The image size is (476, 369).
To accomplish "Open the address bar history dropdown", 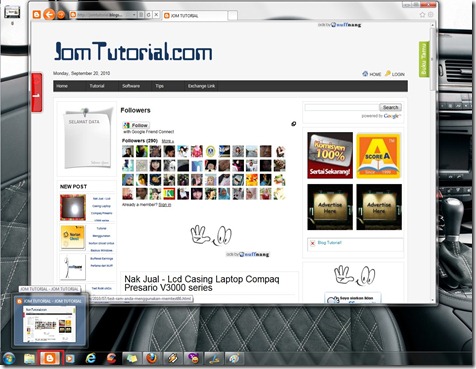I will [x=134, y=15].
